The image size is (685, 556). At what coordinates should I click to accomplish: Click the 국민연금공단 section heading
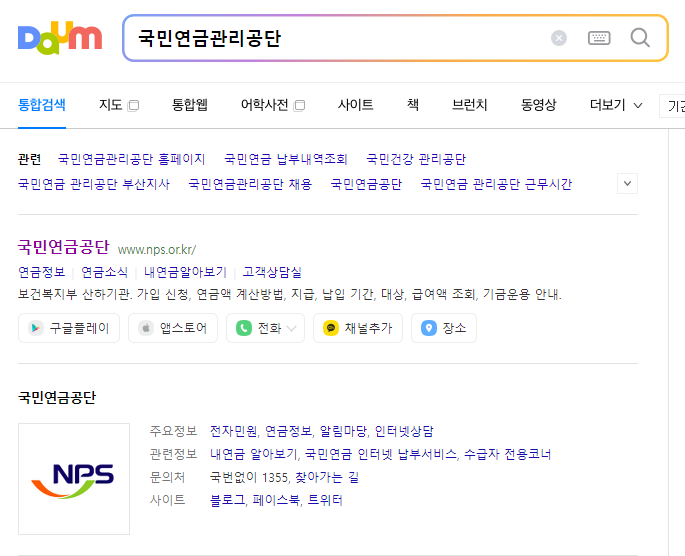coord(57,397)
